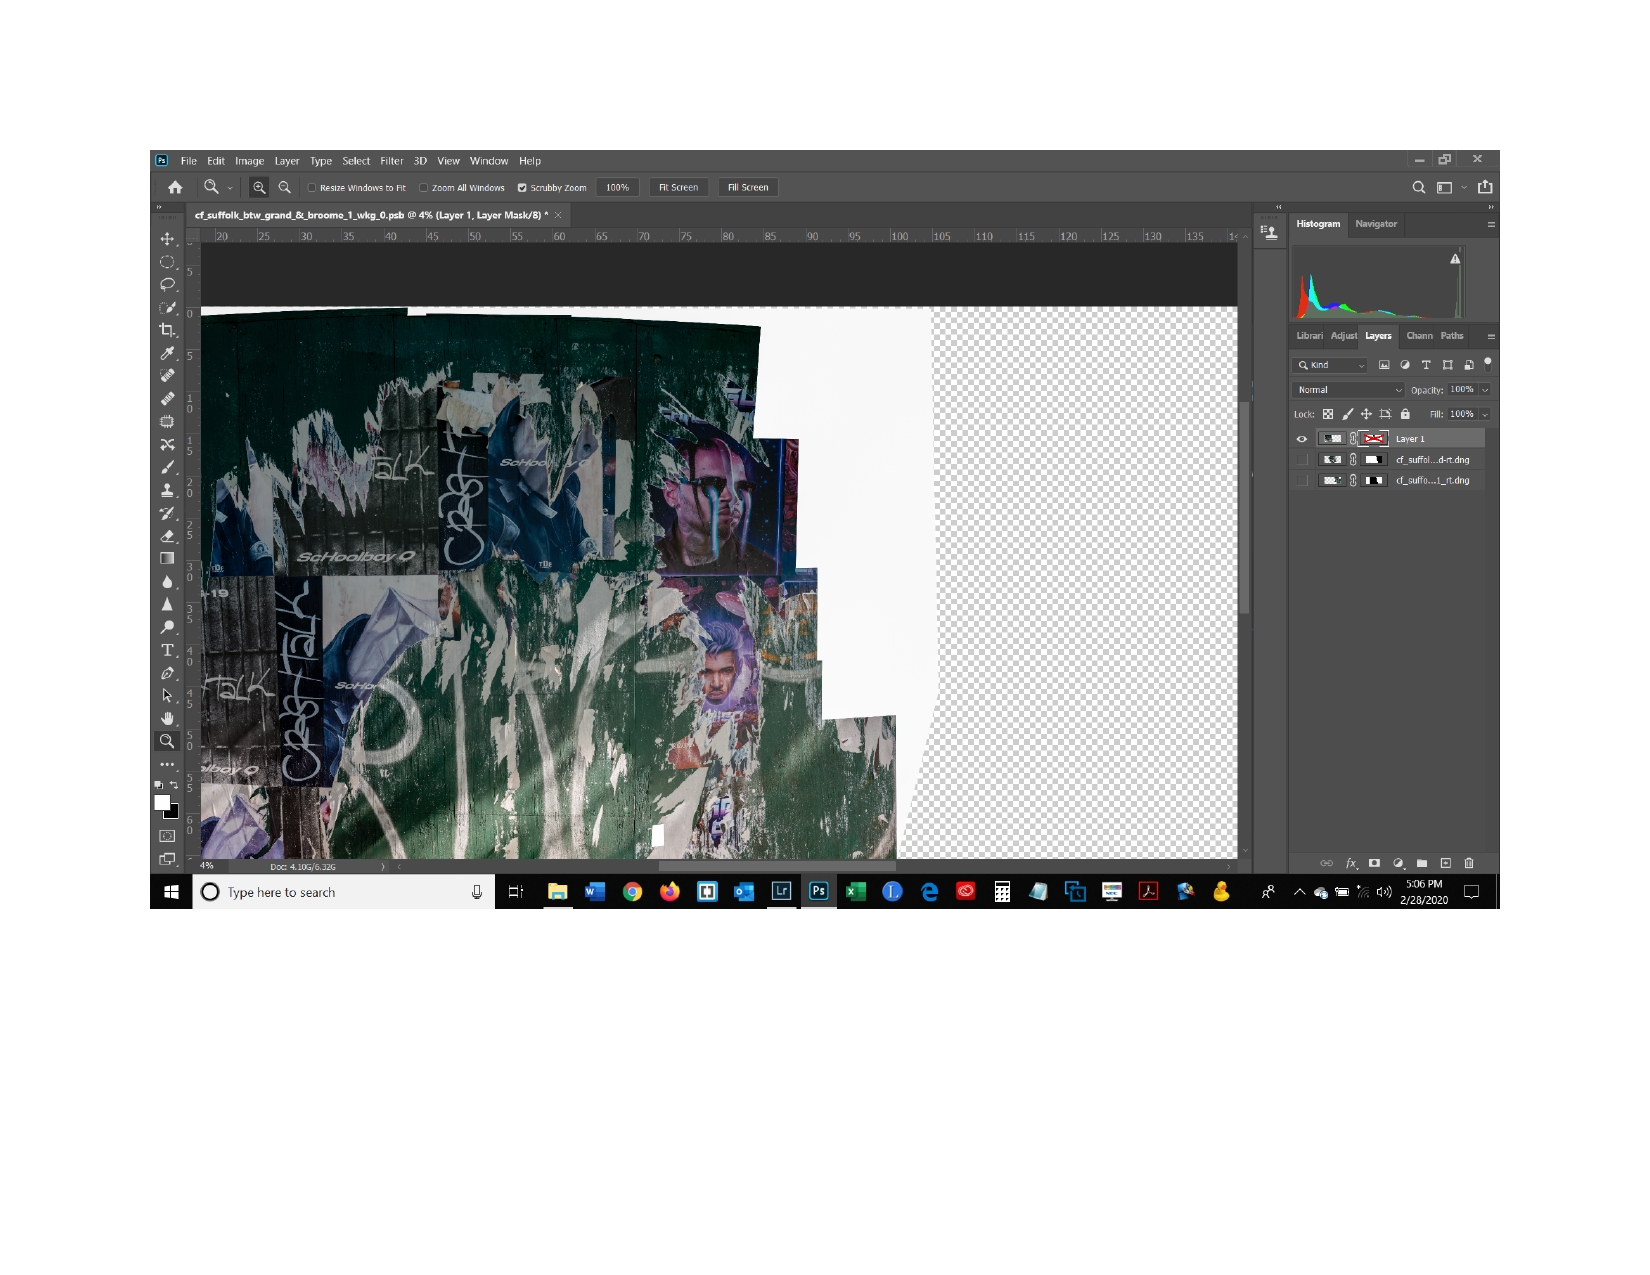1650x1275 pixels.
Task: Open the blend mode dropdown showing Normal
Action: tap(1347, 390)
